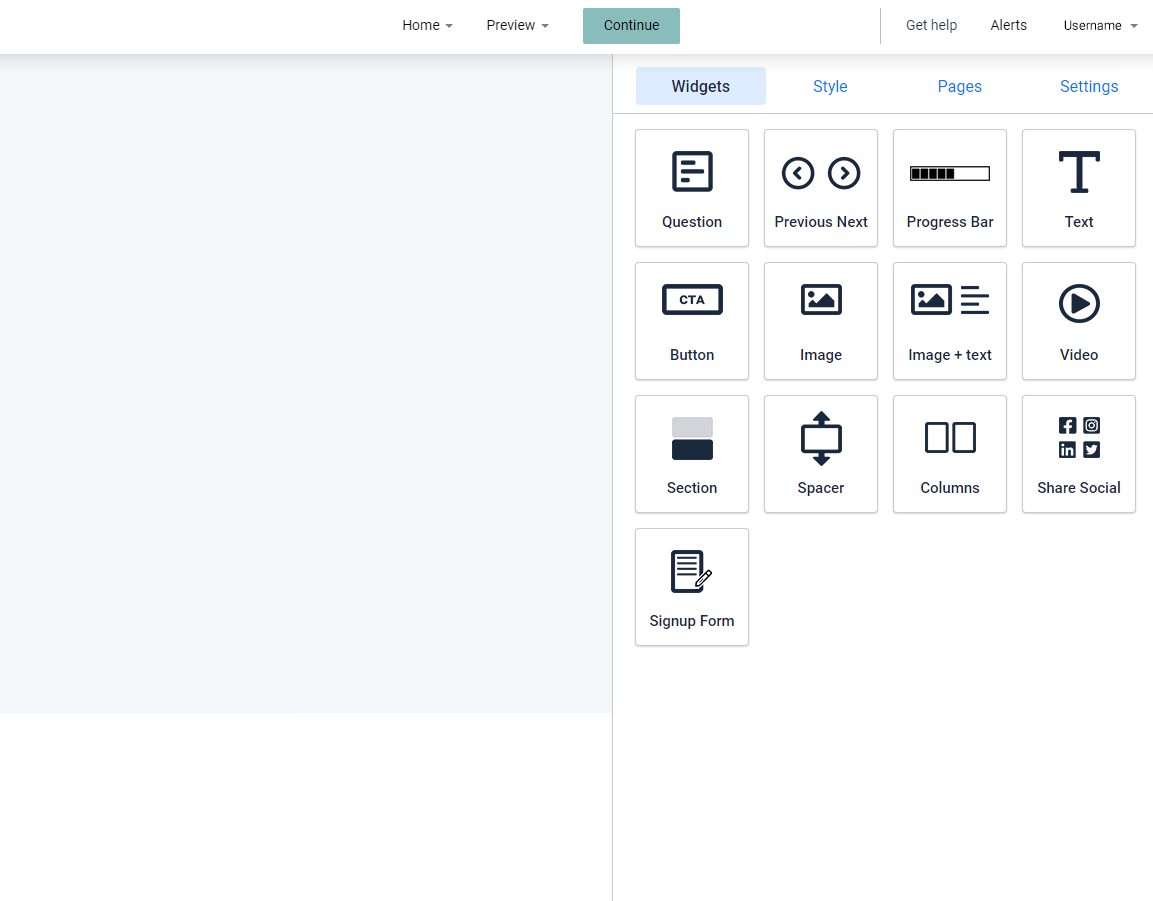Open the Pages tab

(x=960, y=86)
